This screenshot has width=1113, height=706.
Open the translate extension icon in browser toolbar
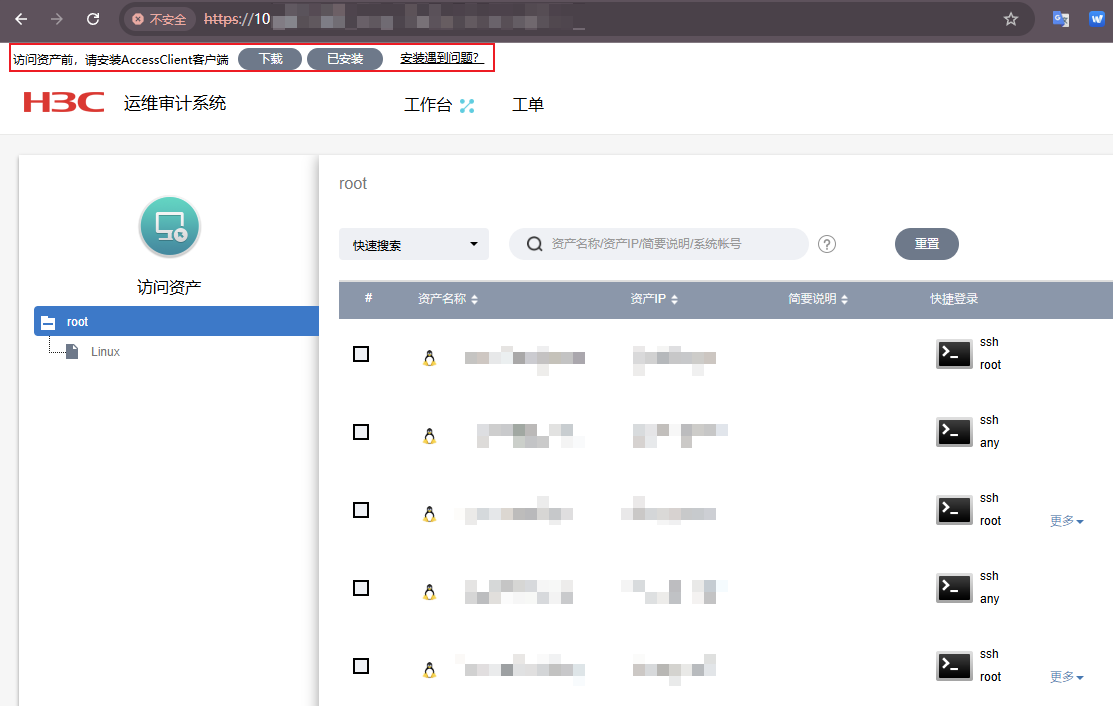coord(1061,19)
